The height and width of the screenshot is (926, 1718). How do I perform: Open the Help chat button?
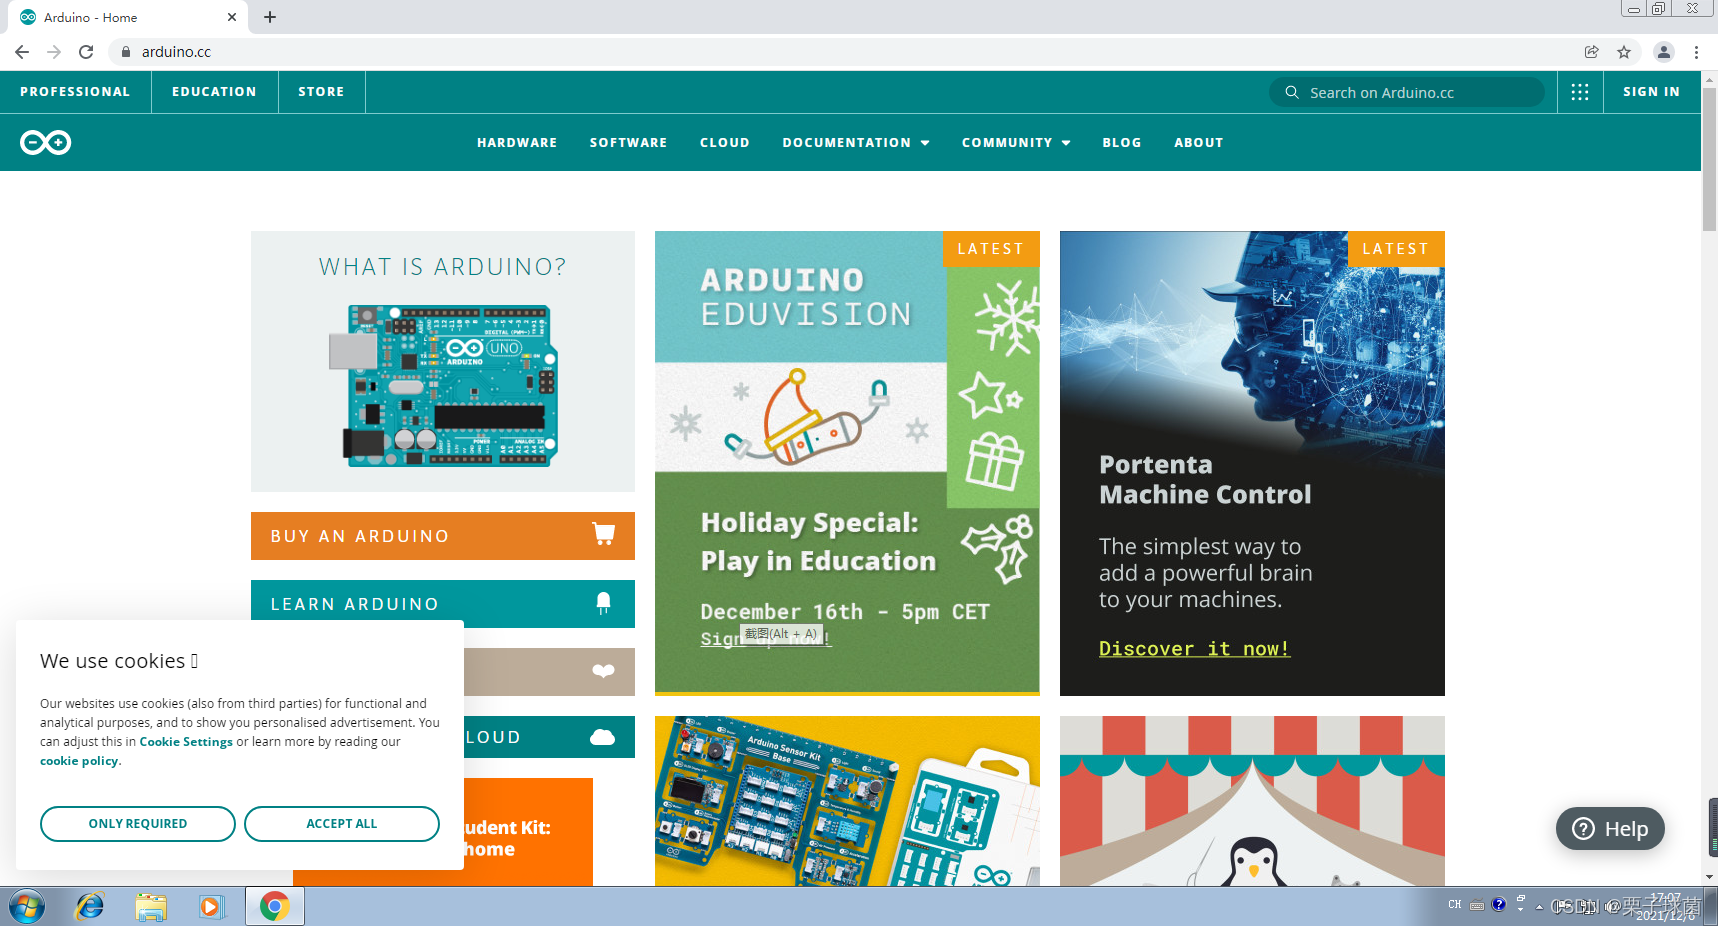pos(1610,829)
